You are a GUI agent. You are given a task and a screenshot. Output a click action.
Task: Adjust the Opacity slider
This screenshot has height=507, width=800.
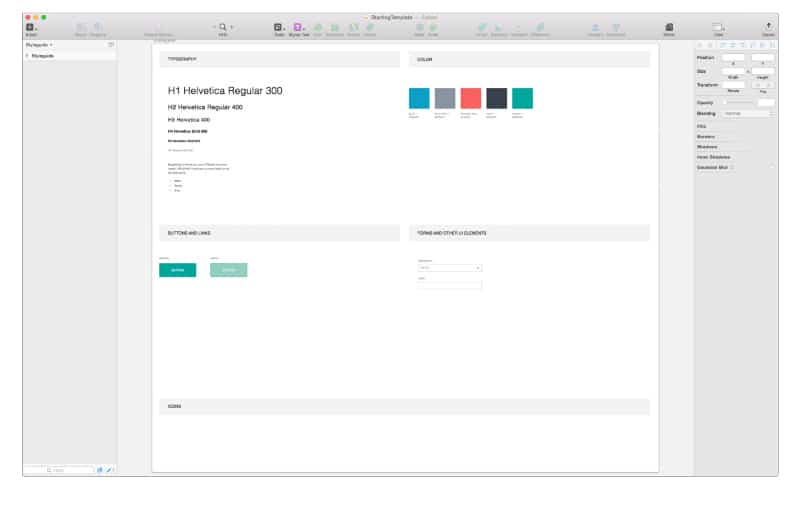click(x=738, y=103)
